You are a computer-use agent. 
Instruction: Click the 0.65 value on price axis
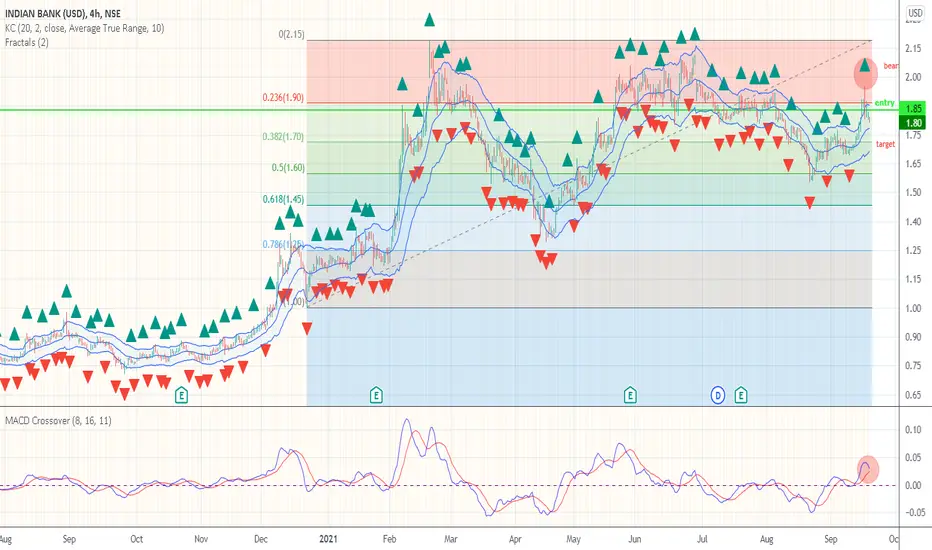[912, 394]
